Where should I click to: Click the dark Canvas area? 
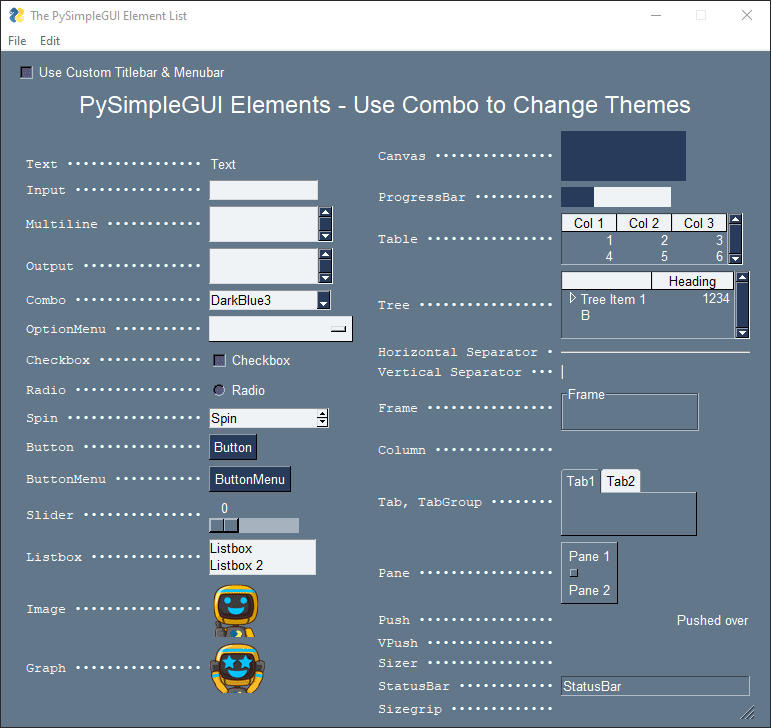click(x=623, y=156)
